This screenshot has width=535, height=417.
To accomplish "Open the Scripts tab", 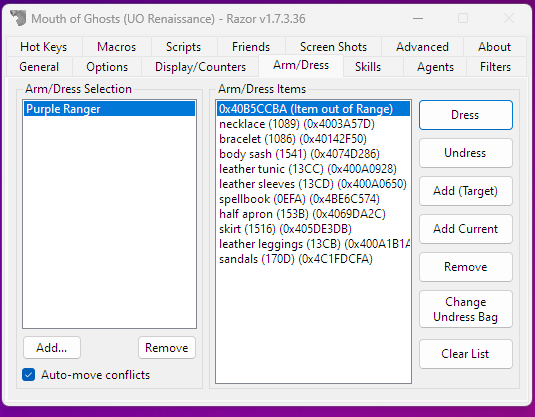I will [184, 47].
